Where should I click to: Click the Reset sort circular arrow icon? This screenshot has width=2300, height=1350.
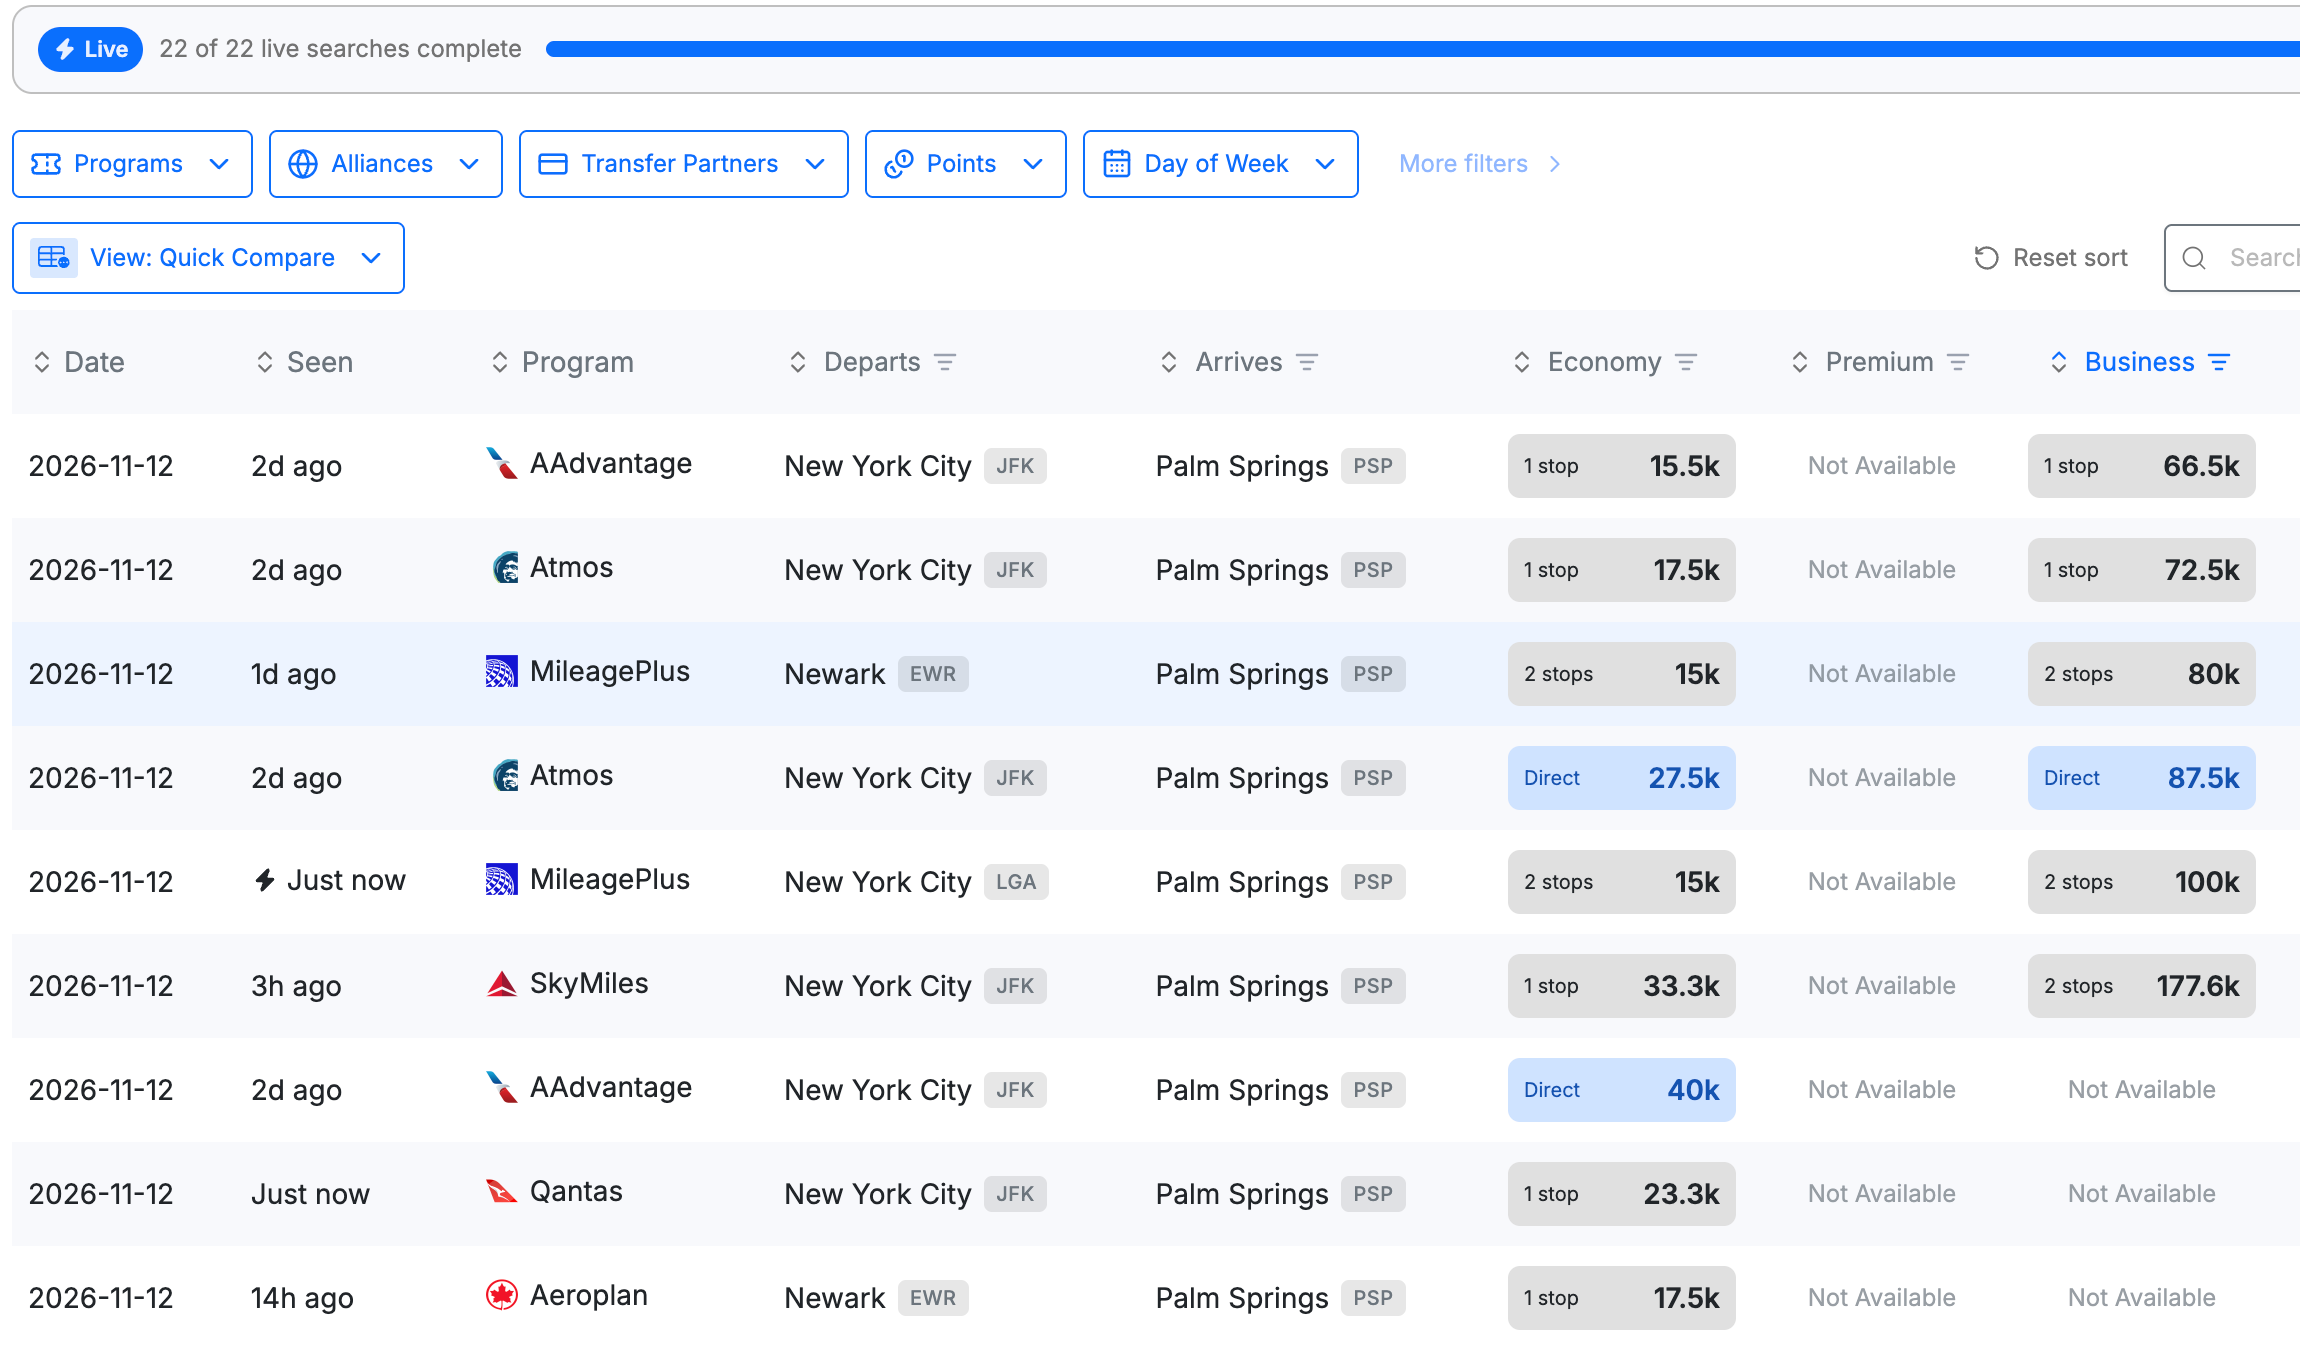point(1987,258)
